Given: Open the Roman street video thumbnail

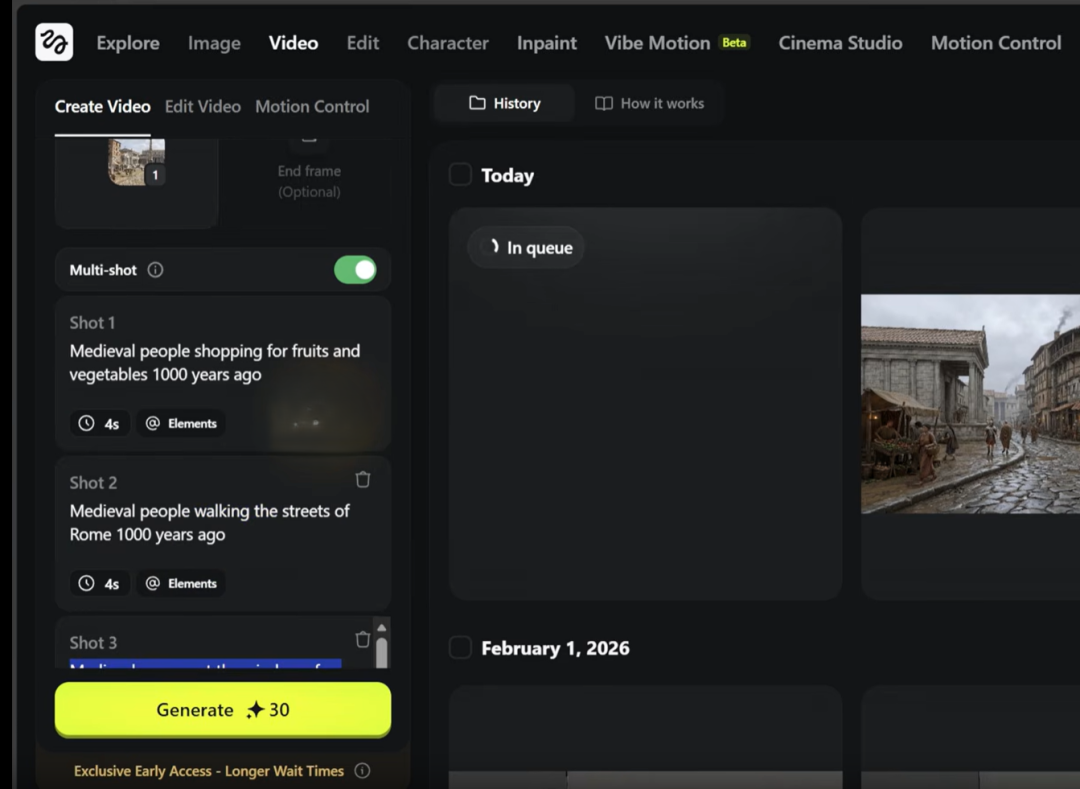Looking at the screenshot, I should pyautogui.click(x=970, y=404).
